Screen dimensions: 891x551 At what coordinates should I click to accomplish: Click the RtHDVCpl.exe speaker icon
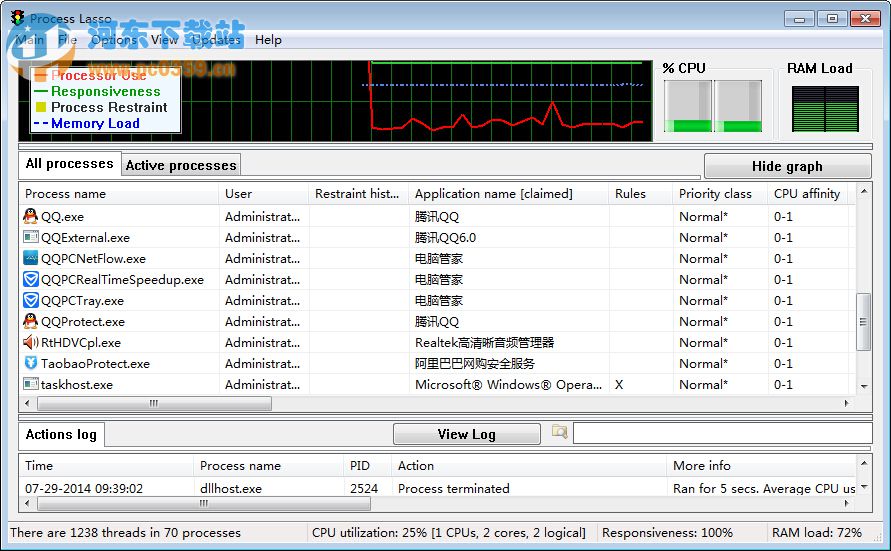tap(31, 342)
